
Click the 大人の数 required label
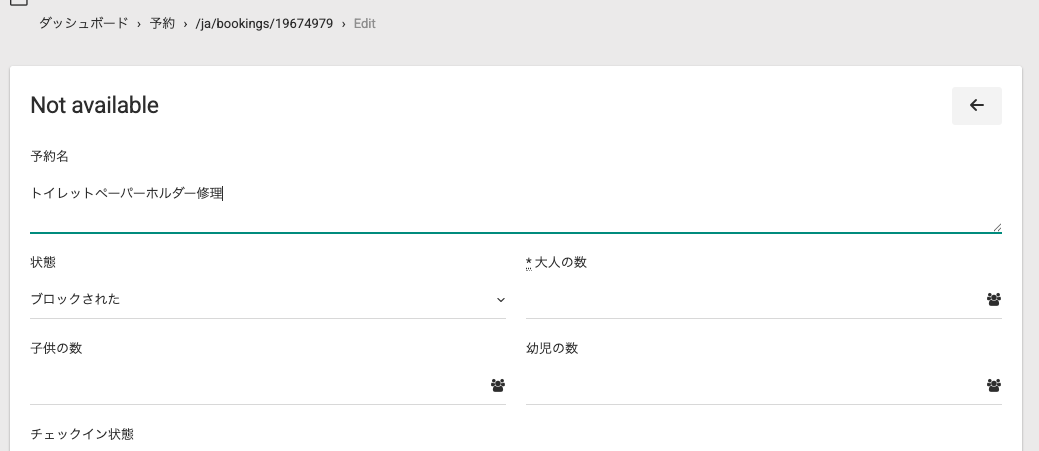pyautogui.click(x=557, y=262)
